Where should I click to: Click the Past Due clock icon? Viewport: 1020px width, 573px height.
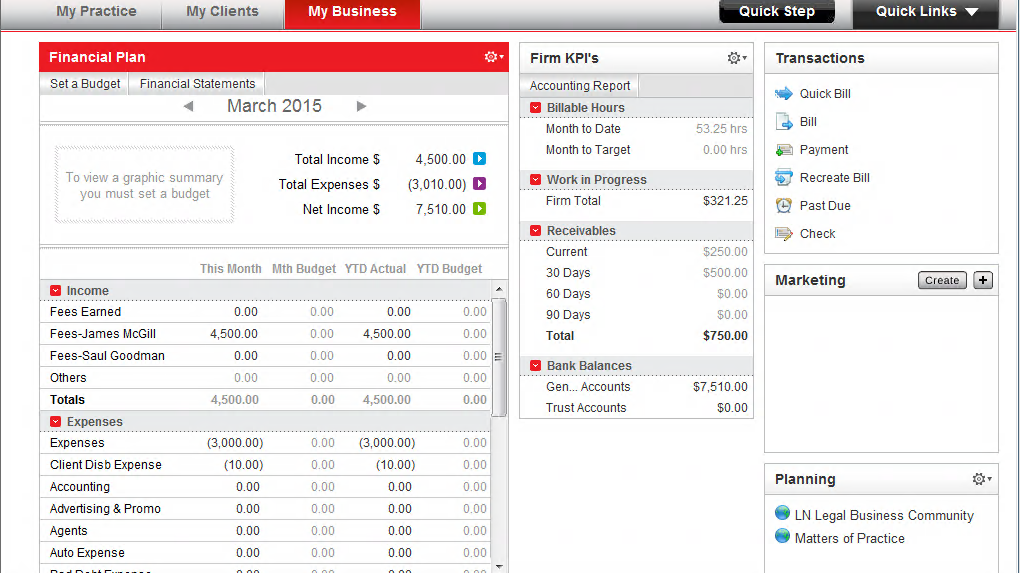(784, 206)
